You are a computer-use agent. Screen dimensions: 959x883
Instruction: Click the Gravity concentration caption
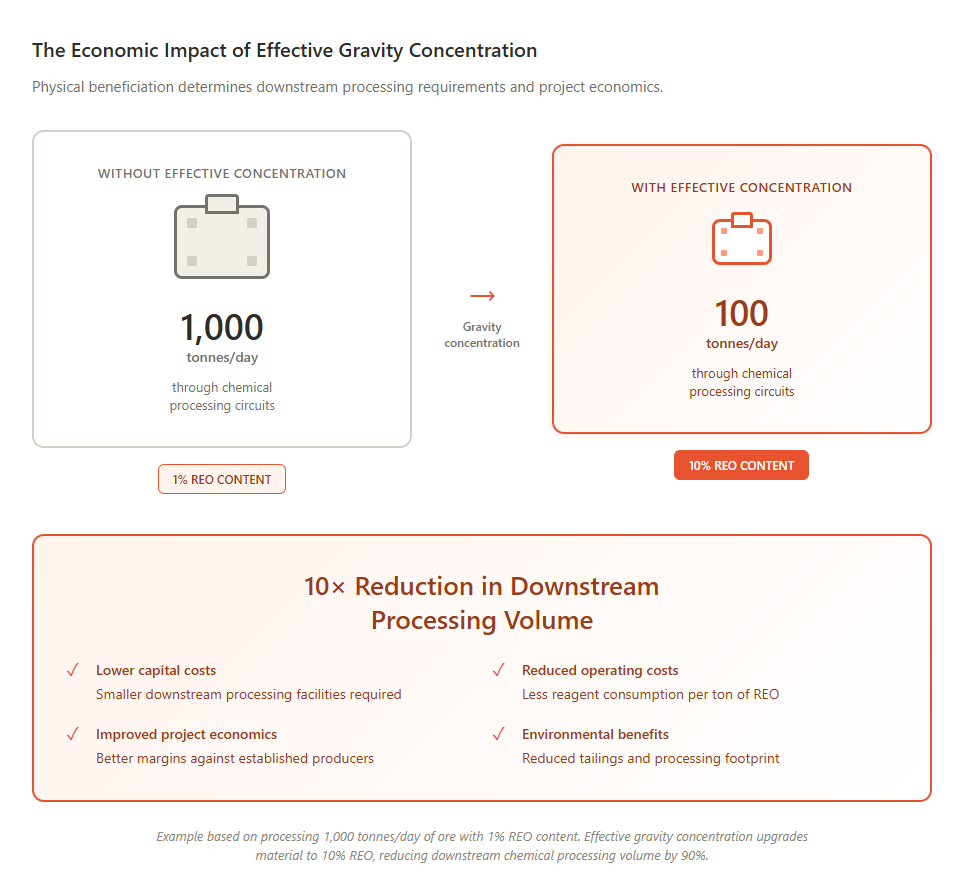point(482,335)
